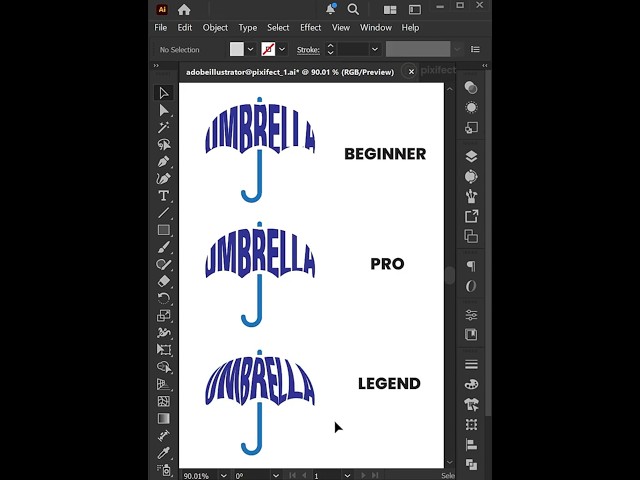Image resolution: width=640 pixels, height=480 pixels.
Task: Select the Shaper tool
Action: [x=164, y=264]
